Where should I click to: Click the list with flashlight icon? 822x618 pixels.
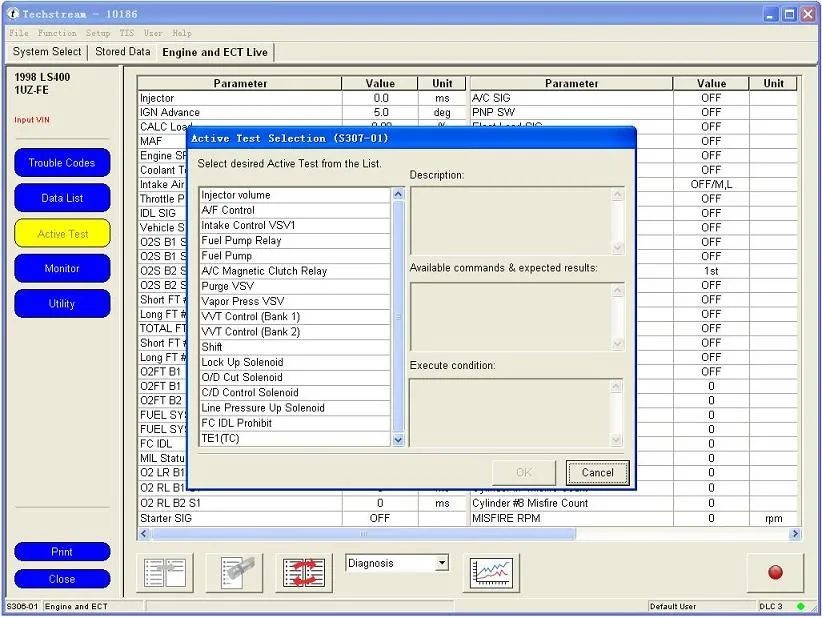pyautogui.click(x=235, y=572)
